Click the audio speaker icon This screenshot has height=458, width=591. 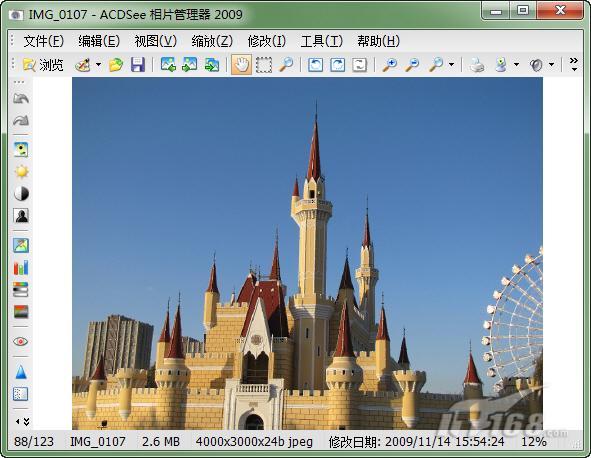[x=536, y=65]
